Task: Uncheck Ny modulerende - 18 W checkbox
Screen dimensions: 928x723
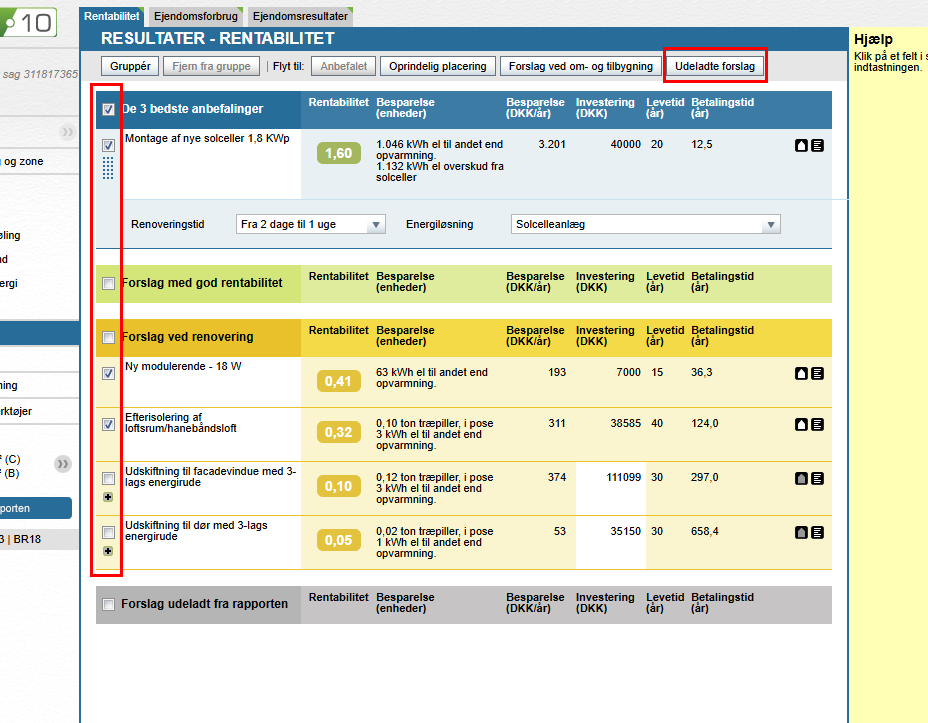Action: [108, 373]
